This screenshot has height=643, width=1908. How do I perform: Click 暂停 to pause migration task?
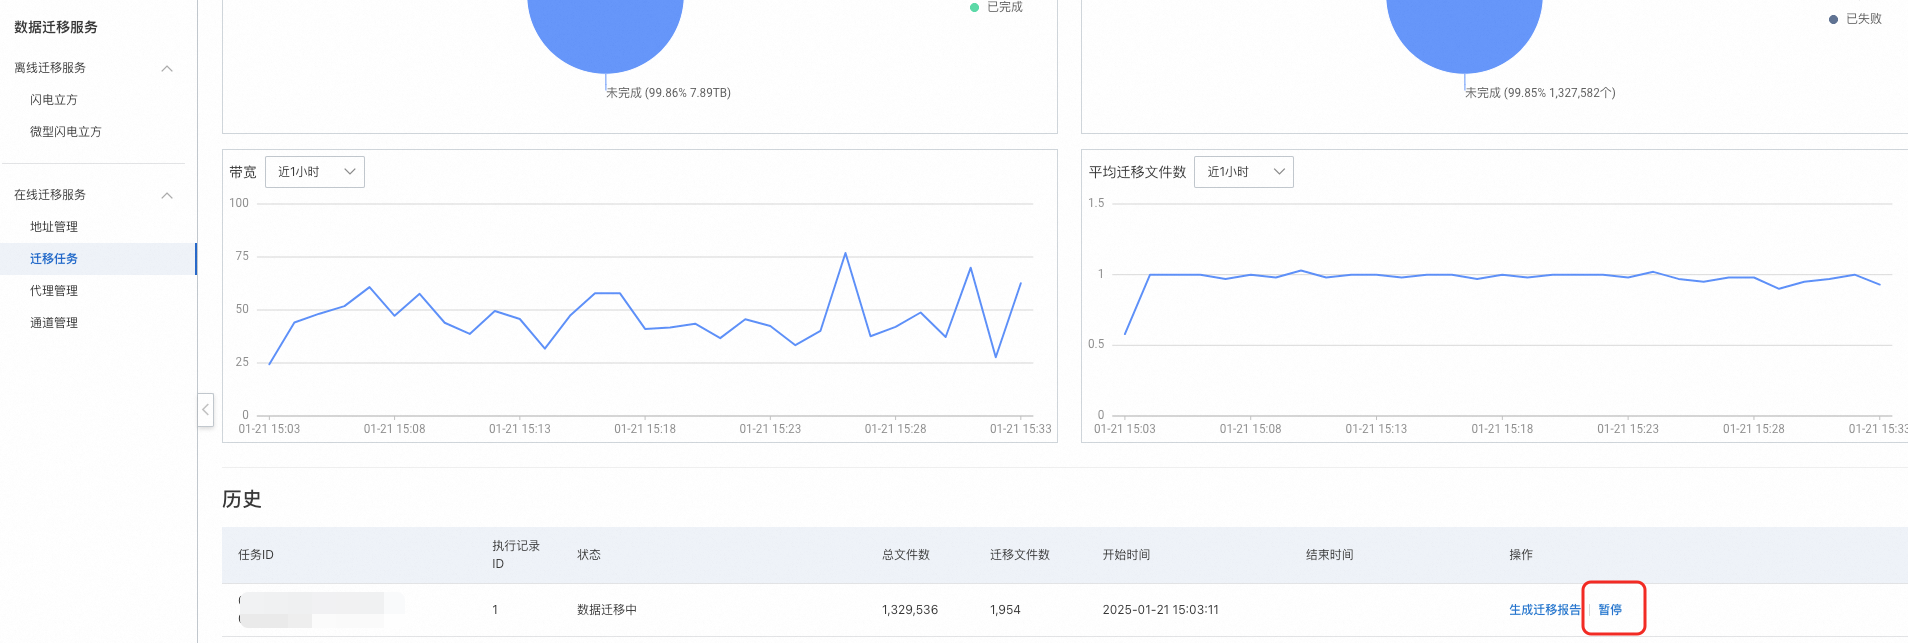click(1610, 610)
